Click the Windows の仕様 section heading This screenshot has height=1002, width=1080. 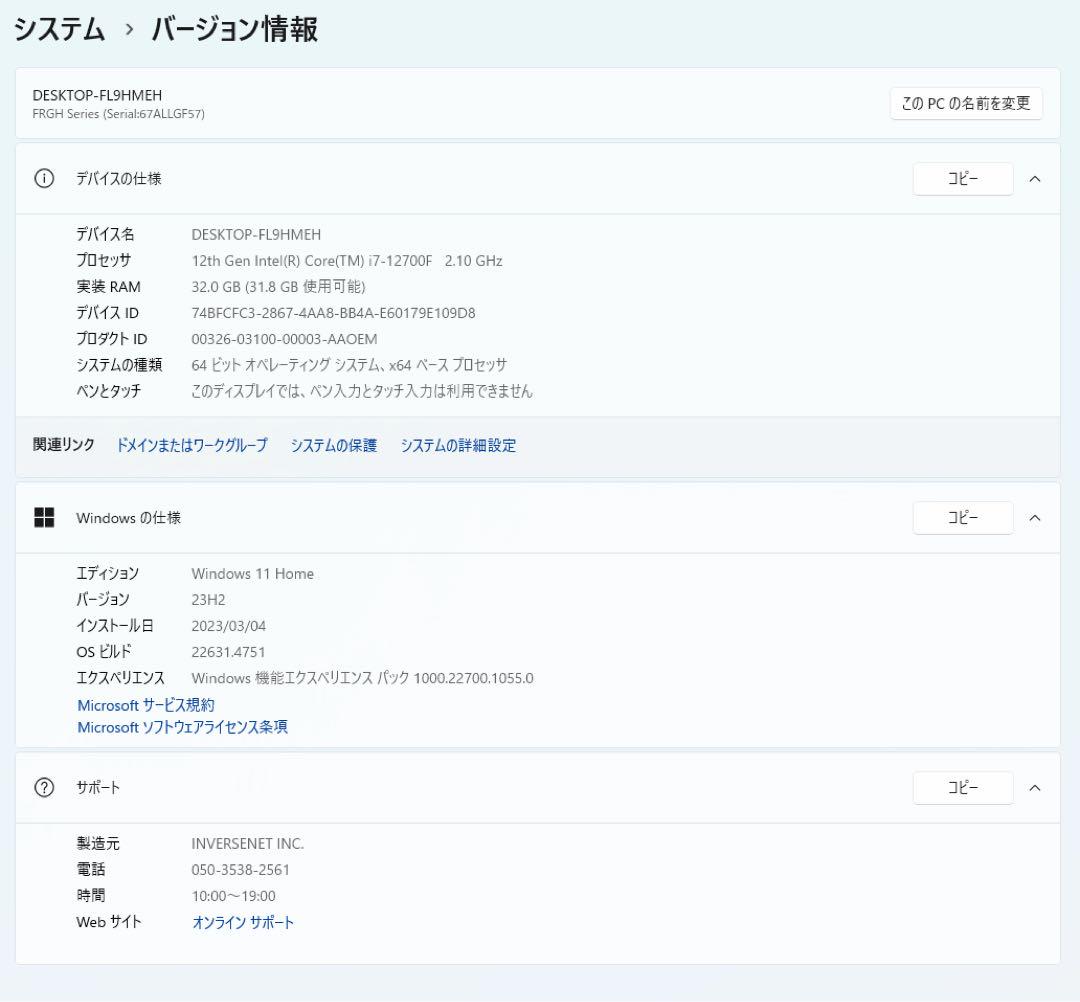[129, 518]
